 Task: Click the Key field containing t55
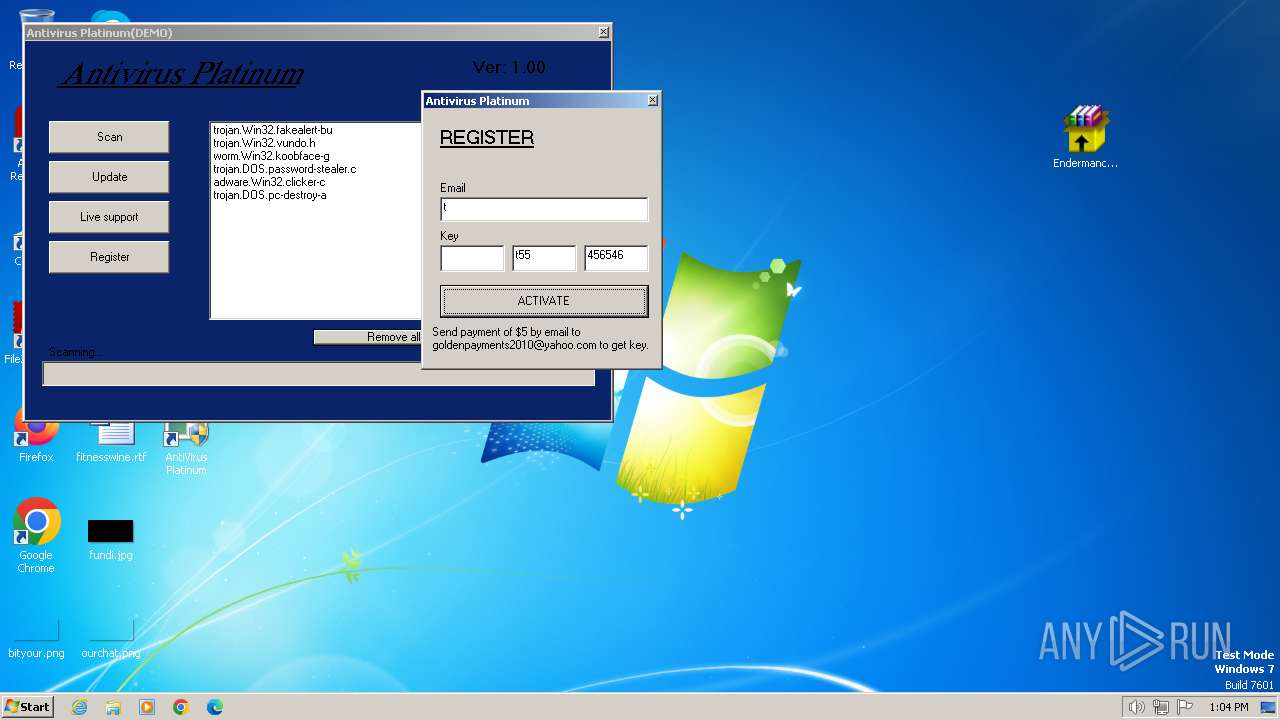(544, 258)
